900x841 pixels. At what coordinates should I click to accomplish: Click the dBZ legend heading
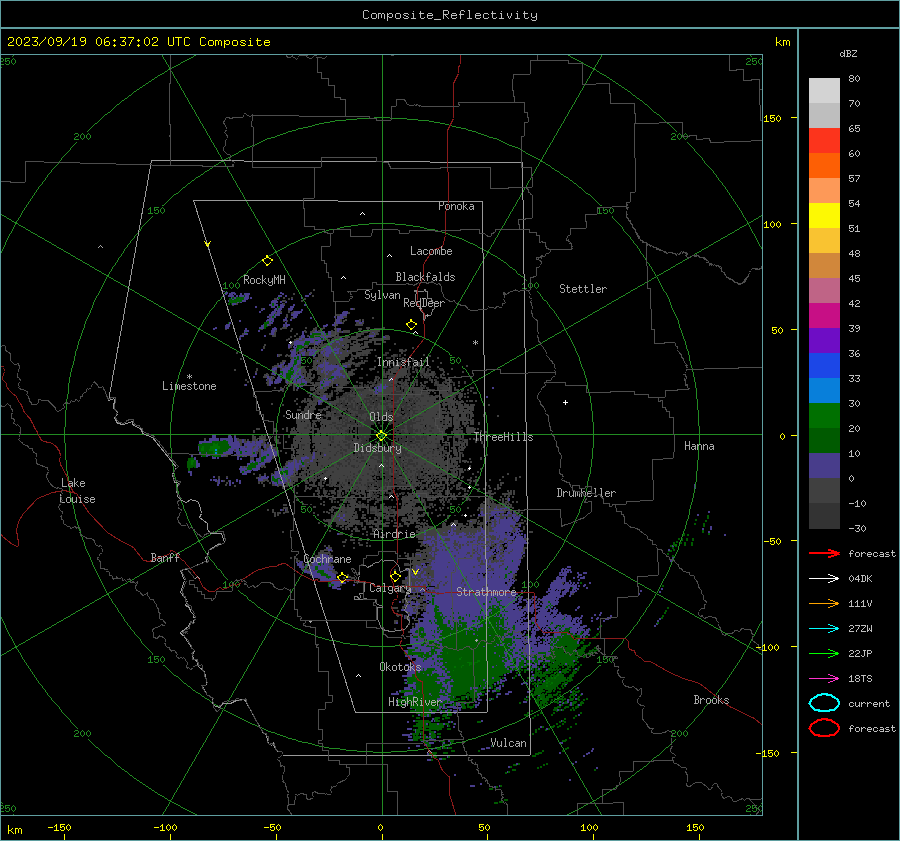[848, 54]
